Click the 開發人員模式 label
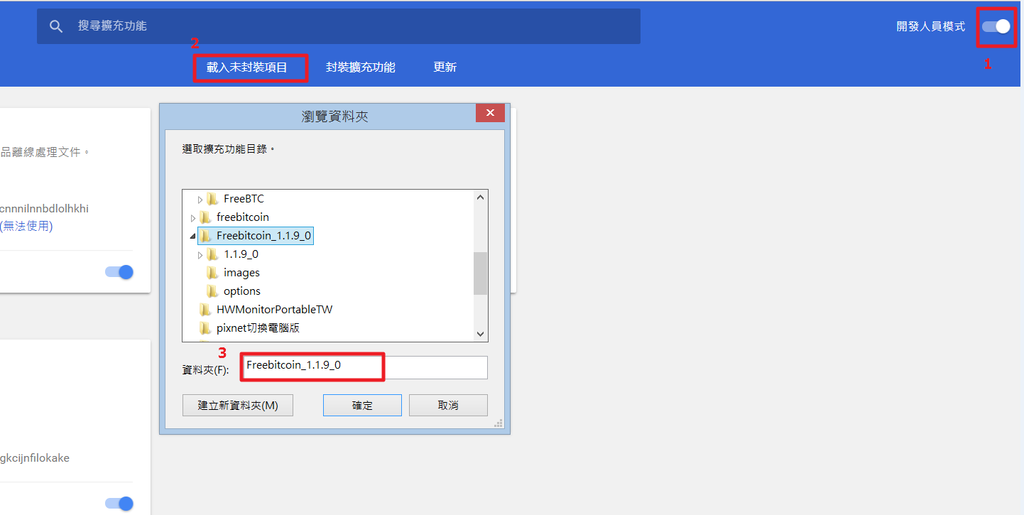 (x=931, y=27)
